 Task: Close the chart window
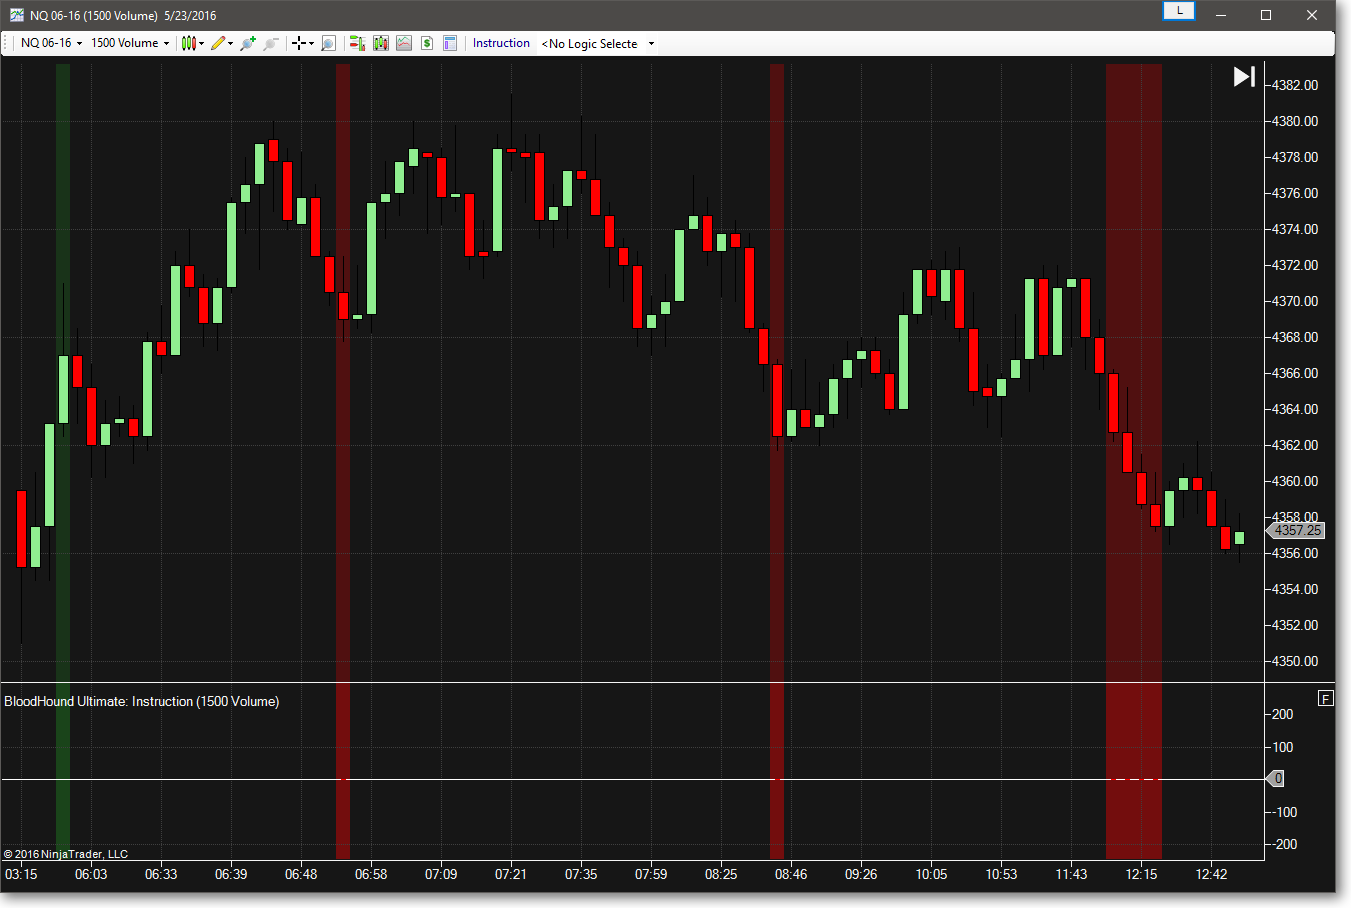[1312, 15]
